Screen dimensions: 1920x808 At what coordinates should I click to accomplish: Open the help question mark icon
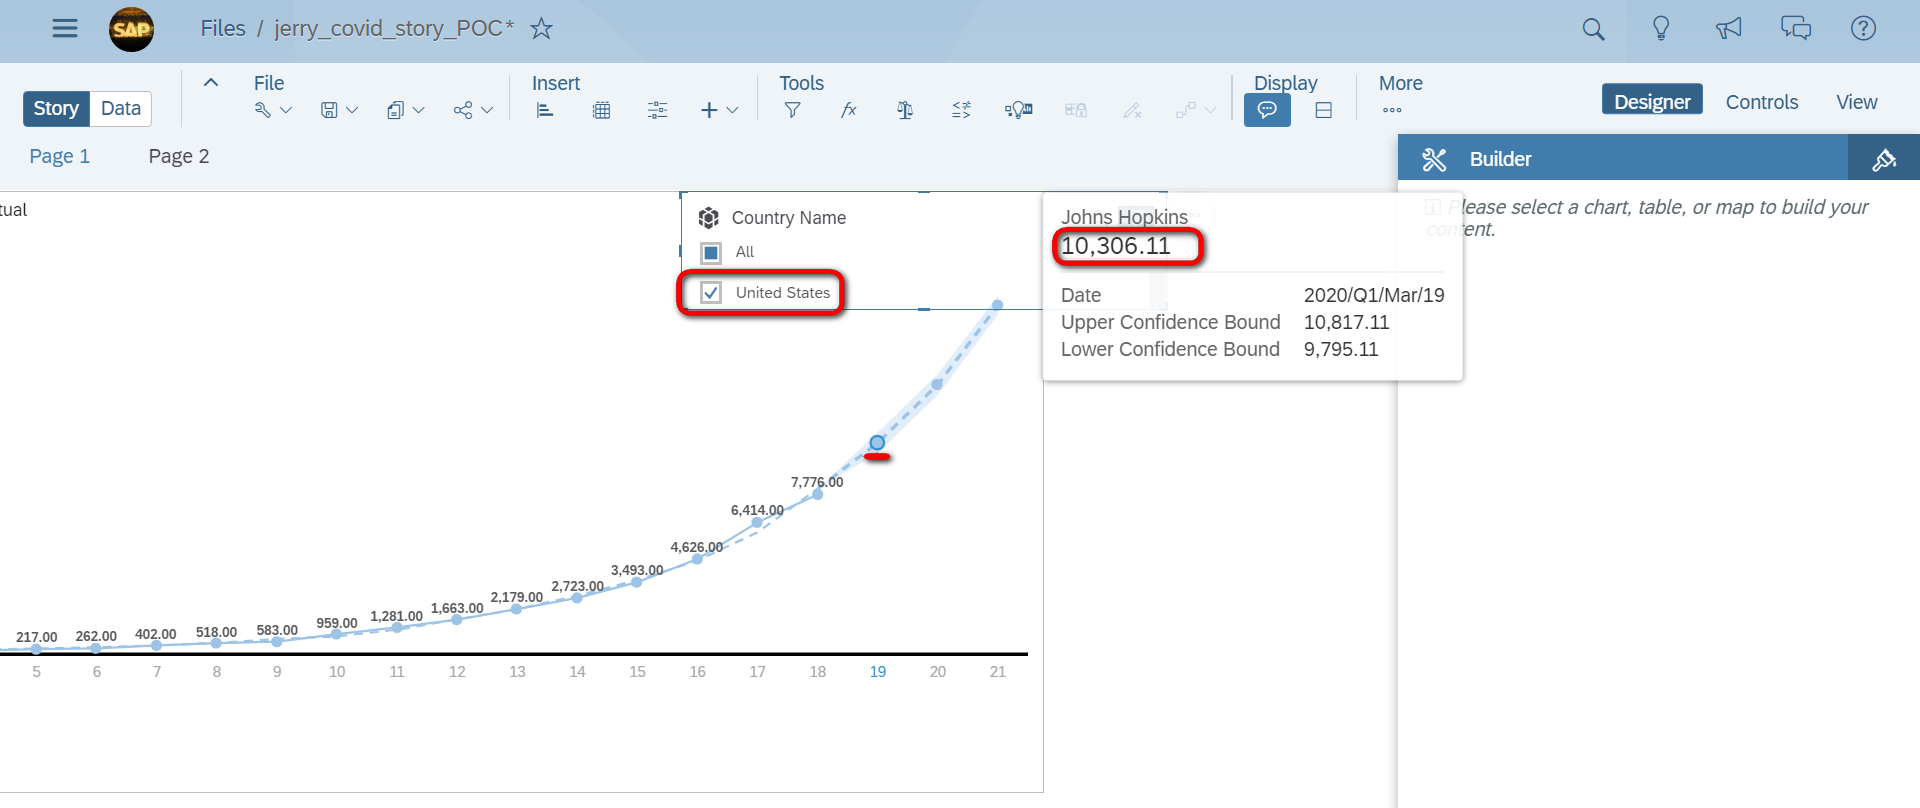[1863, 28]
